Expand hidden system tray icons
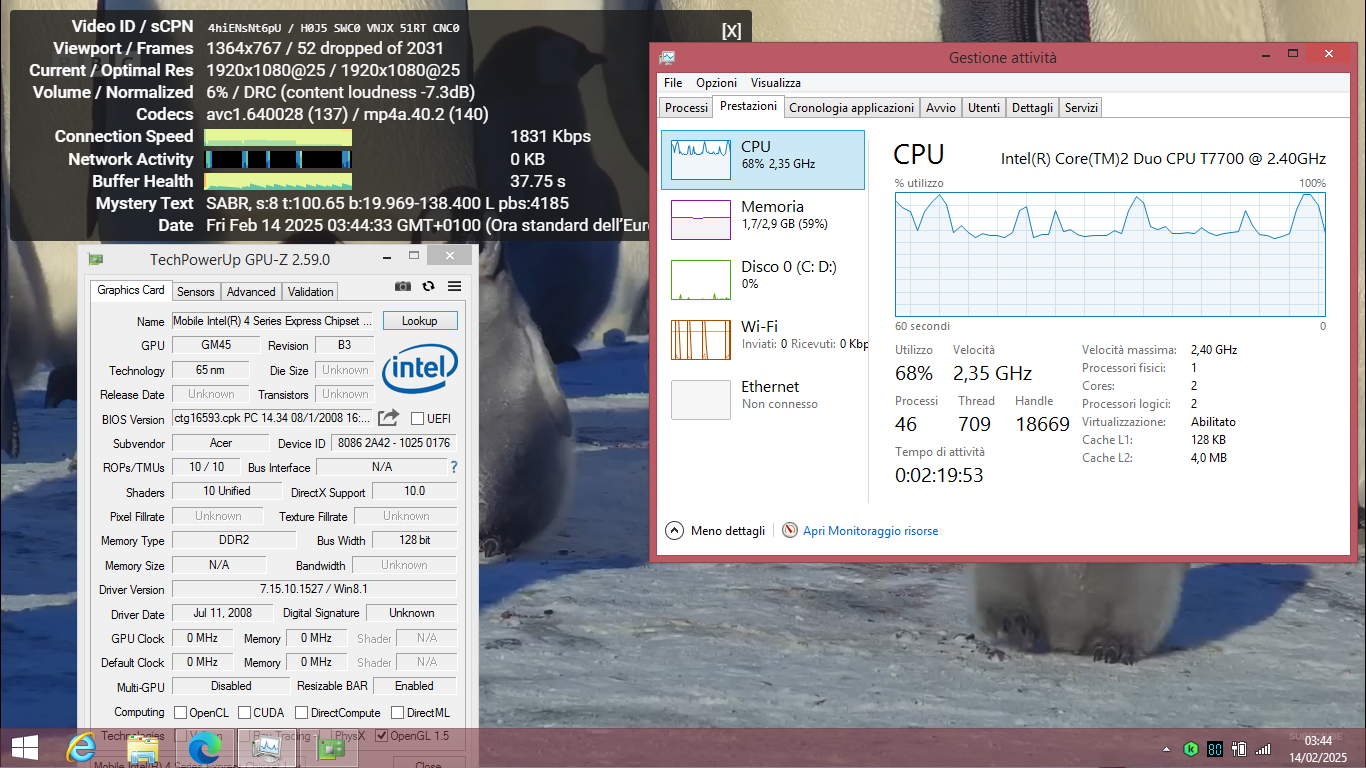 click(x=1166, y=748)
